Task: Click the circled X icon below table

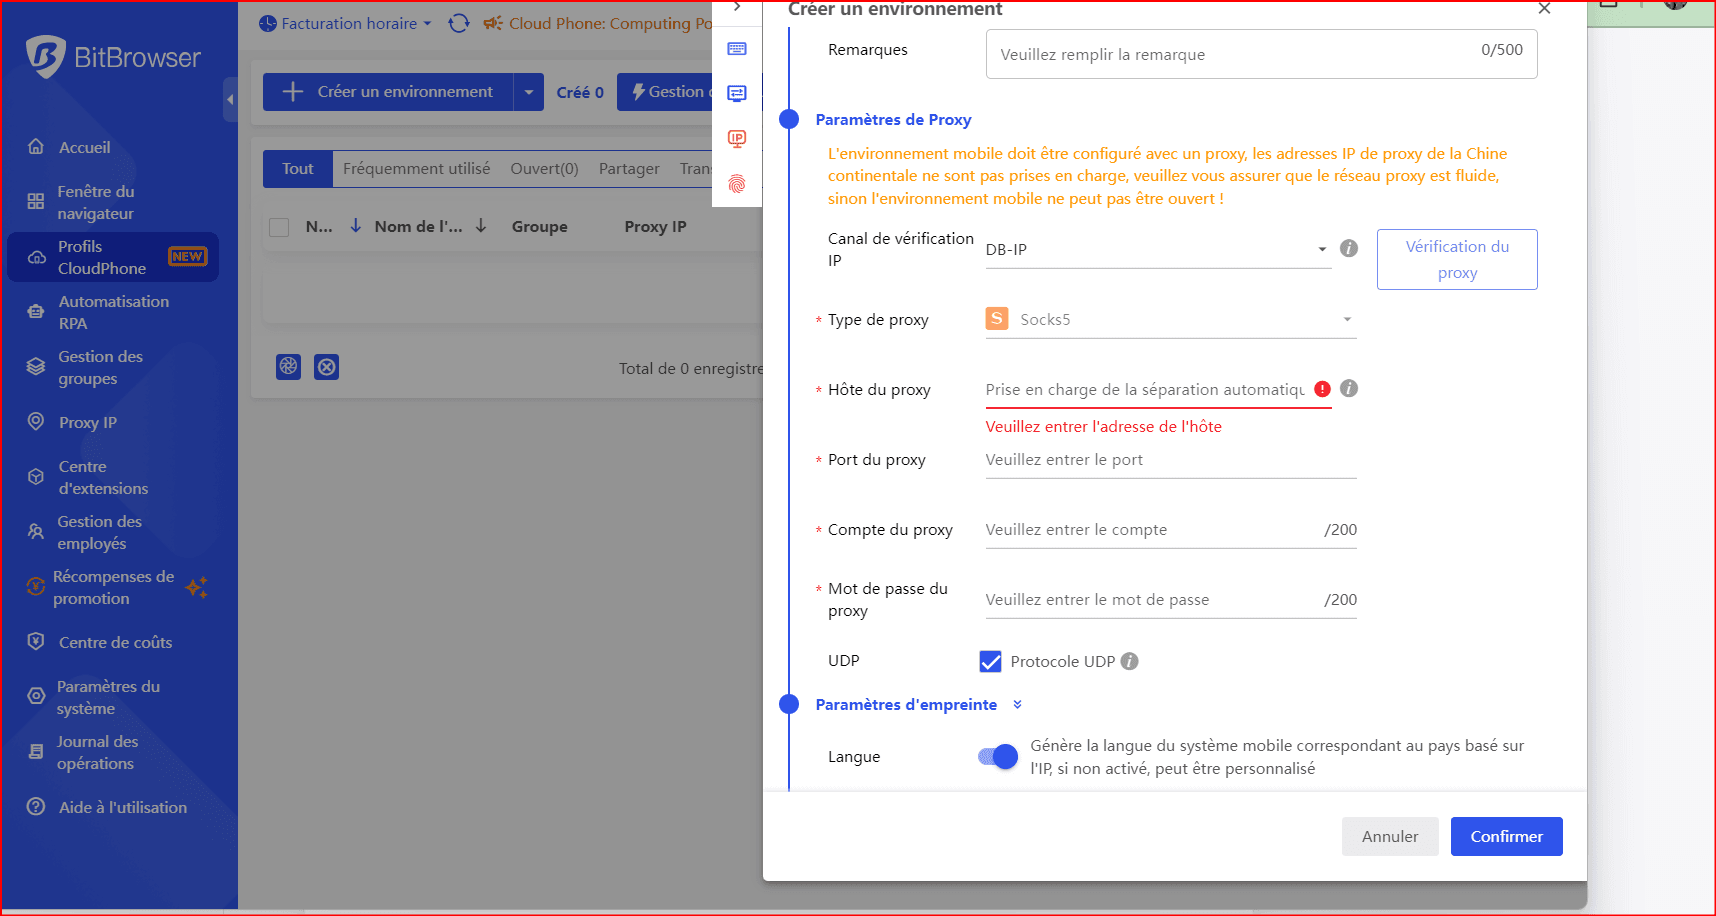Action: coord(326,367)
